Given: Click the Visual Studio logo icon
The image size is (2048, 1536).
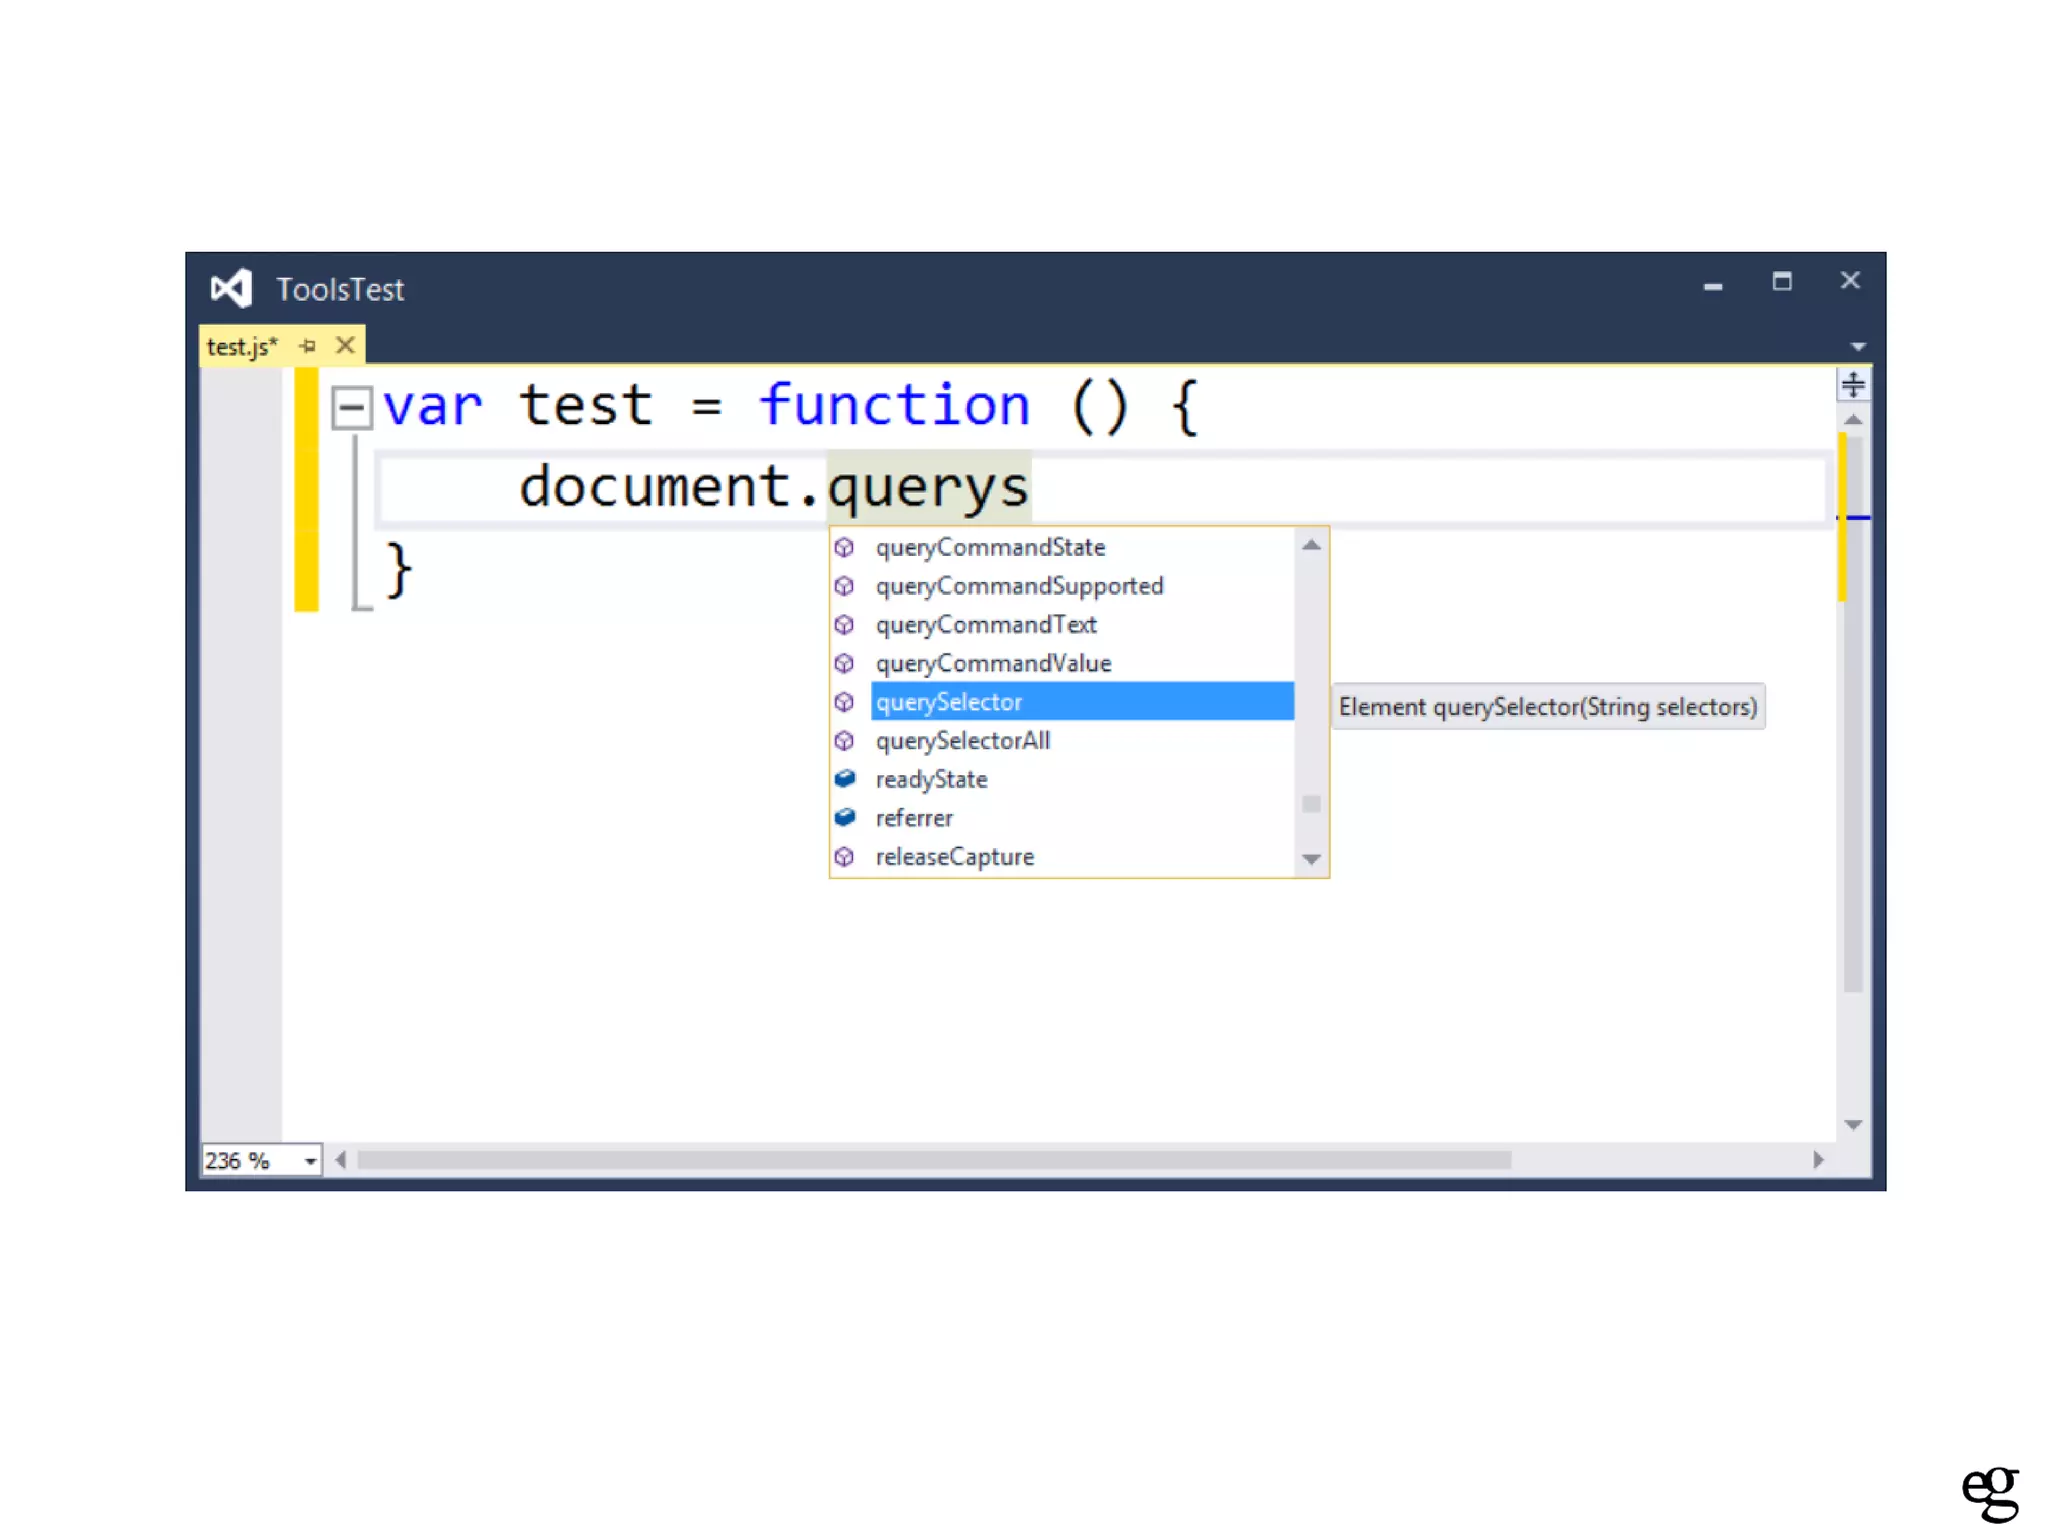Looking at the screenshot, I should pyautogui.click(x=231, y=289).
